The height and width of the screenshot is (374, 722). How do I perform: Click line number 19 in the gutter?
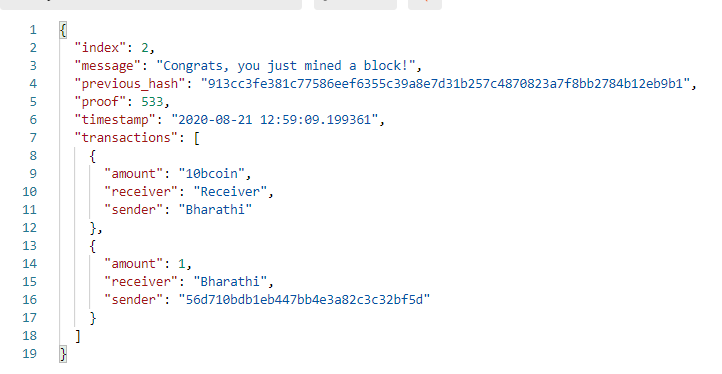point(29,354)
